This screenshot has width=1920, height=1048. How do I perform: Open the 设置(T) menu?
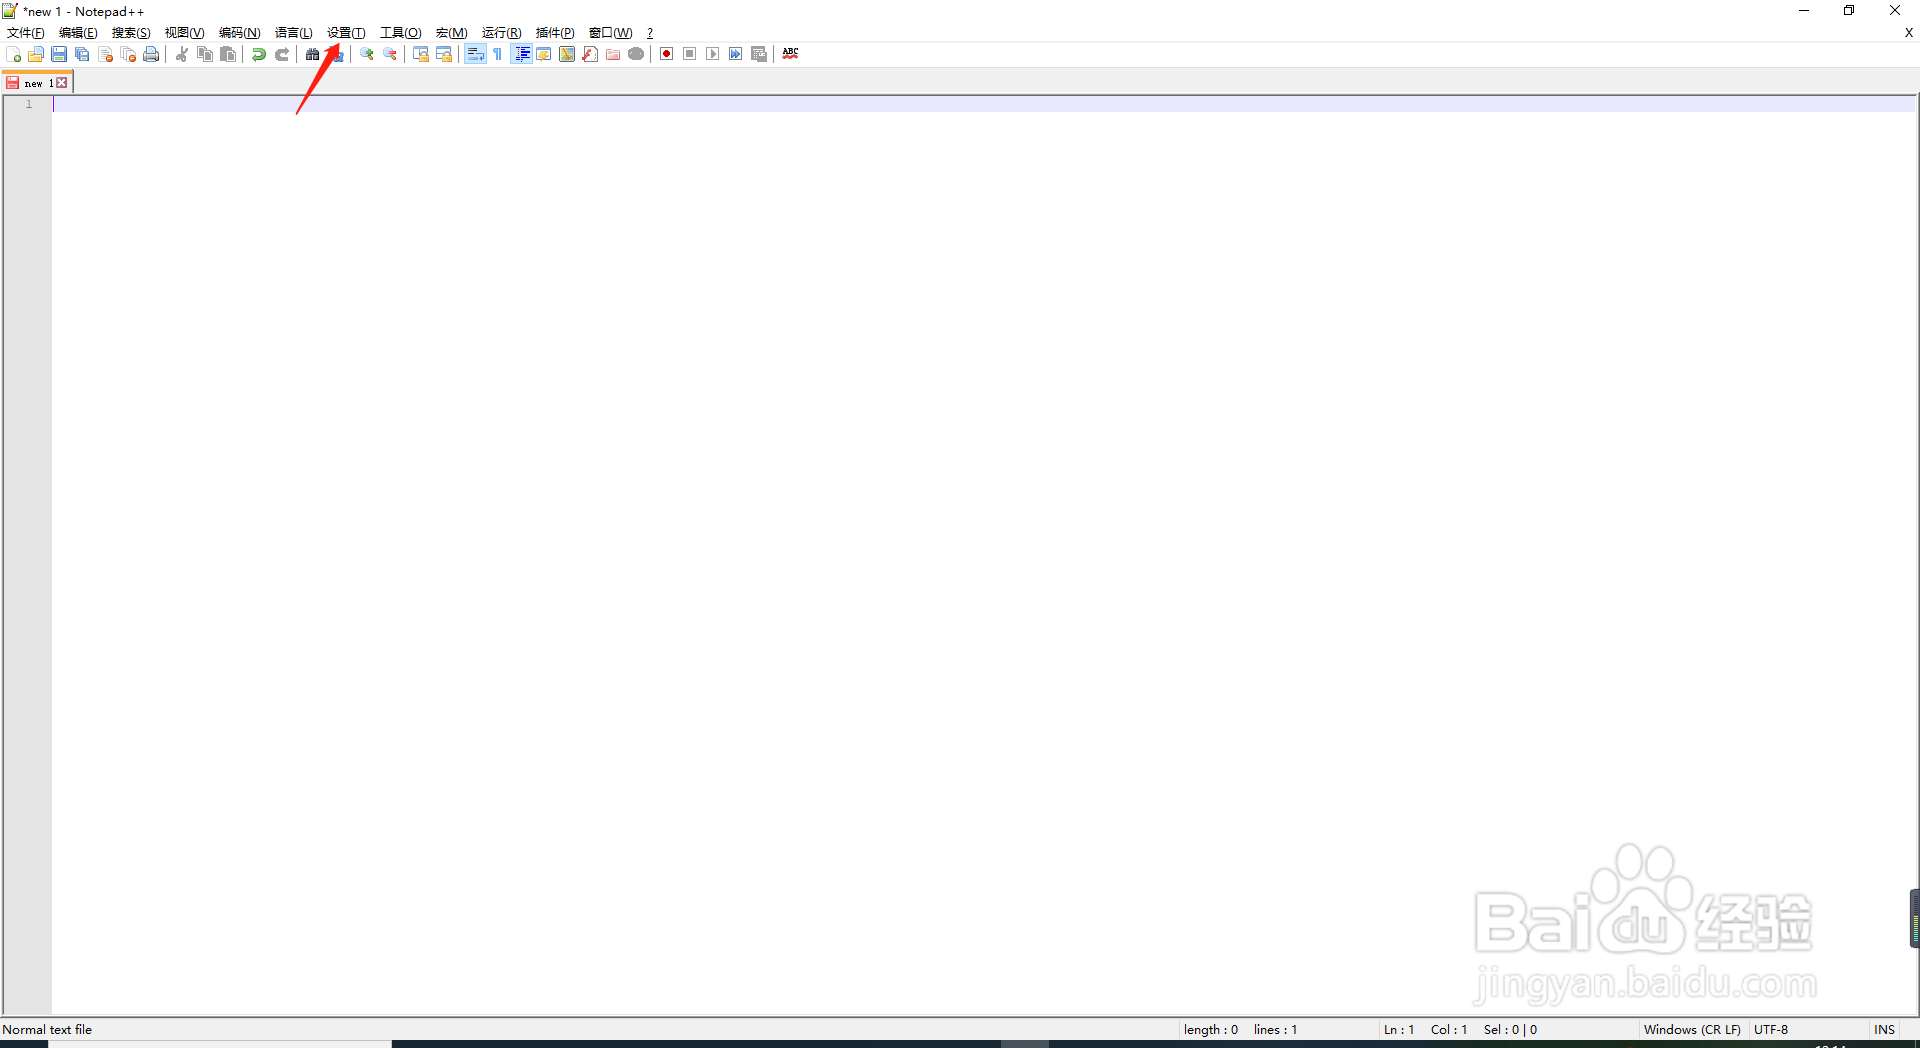point(346,33)
